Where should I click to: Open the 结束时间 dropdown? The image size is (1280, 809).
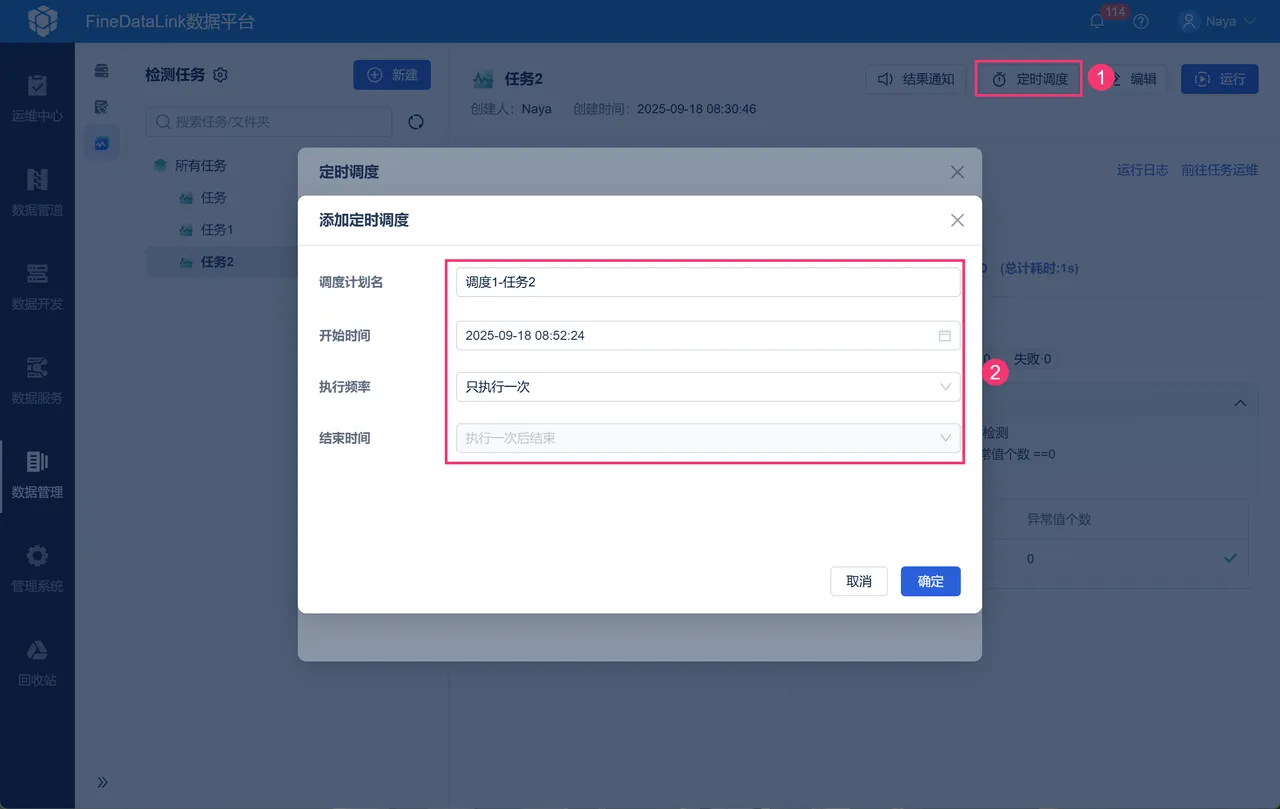[708, 438]
